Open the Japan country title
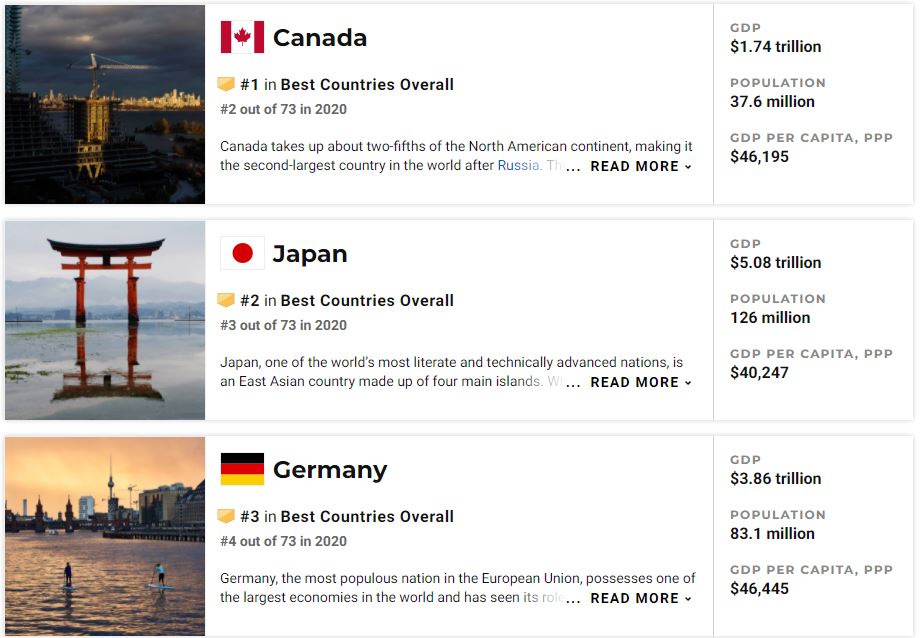Viewport: 922px width, 638px height. [x=310, y=254]
